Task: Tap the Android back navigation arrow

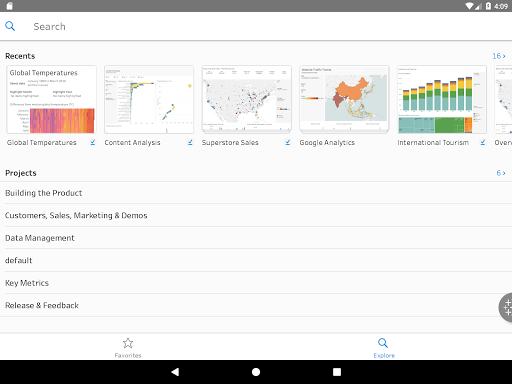Action: [x=175, y=372]
